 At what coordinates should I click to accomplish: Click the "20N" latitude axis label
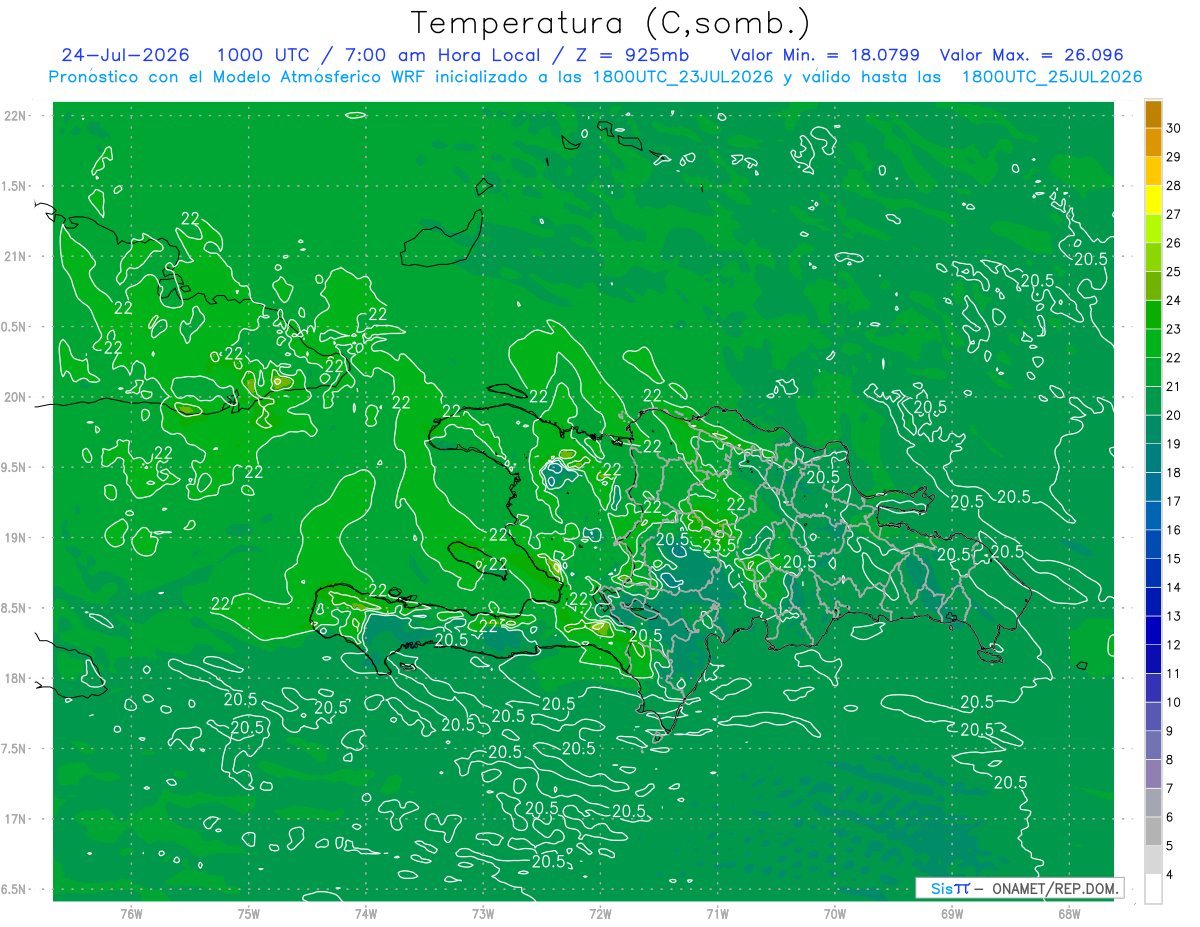pos(16,397)
